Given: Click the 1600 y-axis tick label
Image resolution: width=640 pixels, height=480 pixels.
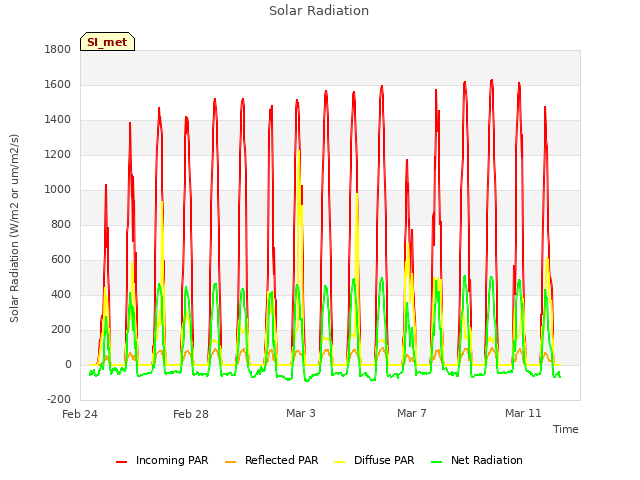Looking at the screenshot, I should tap(58, 84).
